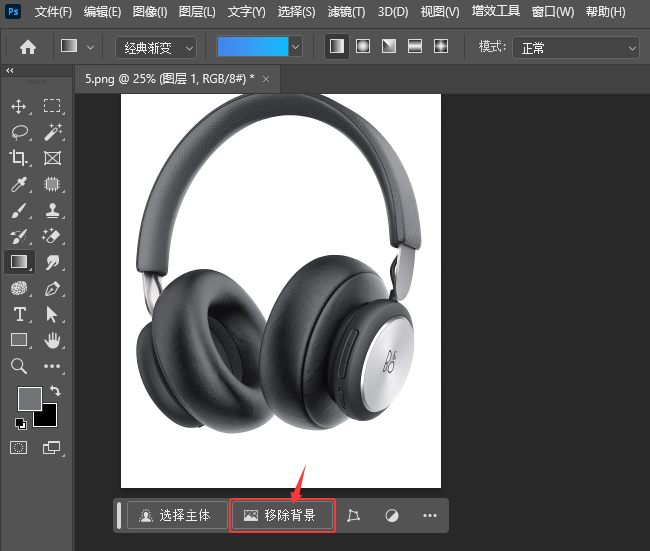Close the 5.png document tab
The height and width of the screenshot is (551, 650).
[266, 79]
